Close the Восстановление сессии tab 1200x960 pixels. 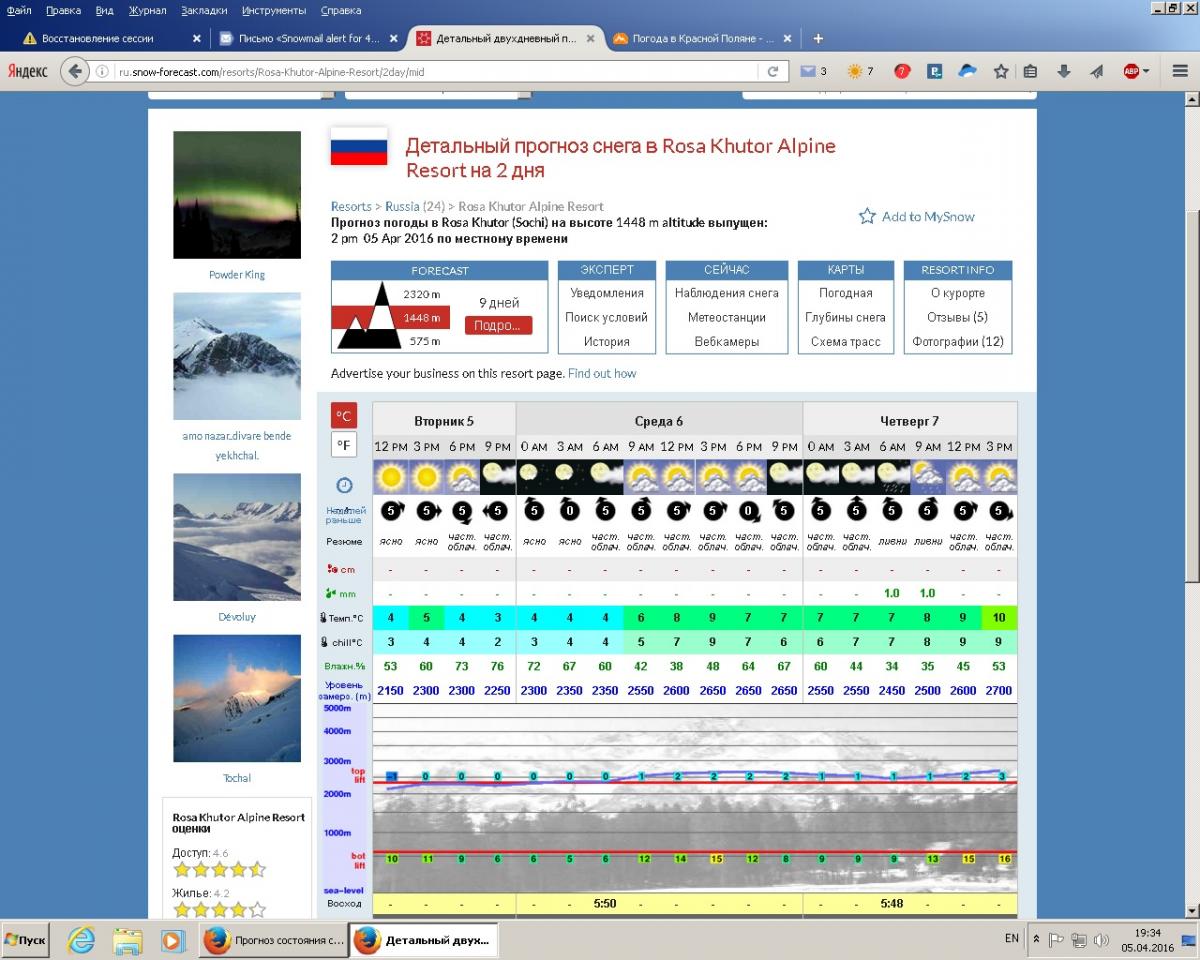coord(196,39)
